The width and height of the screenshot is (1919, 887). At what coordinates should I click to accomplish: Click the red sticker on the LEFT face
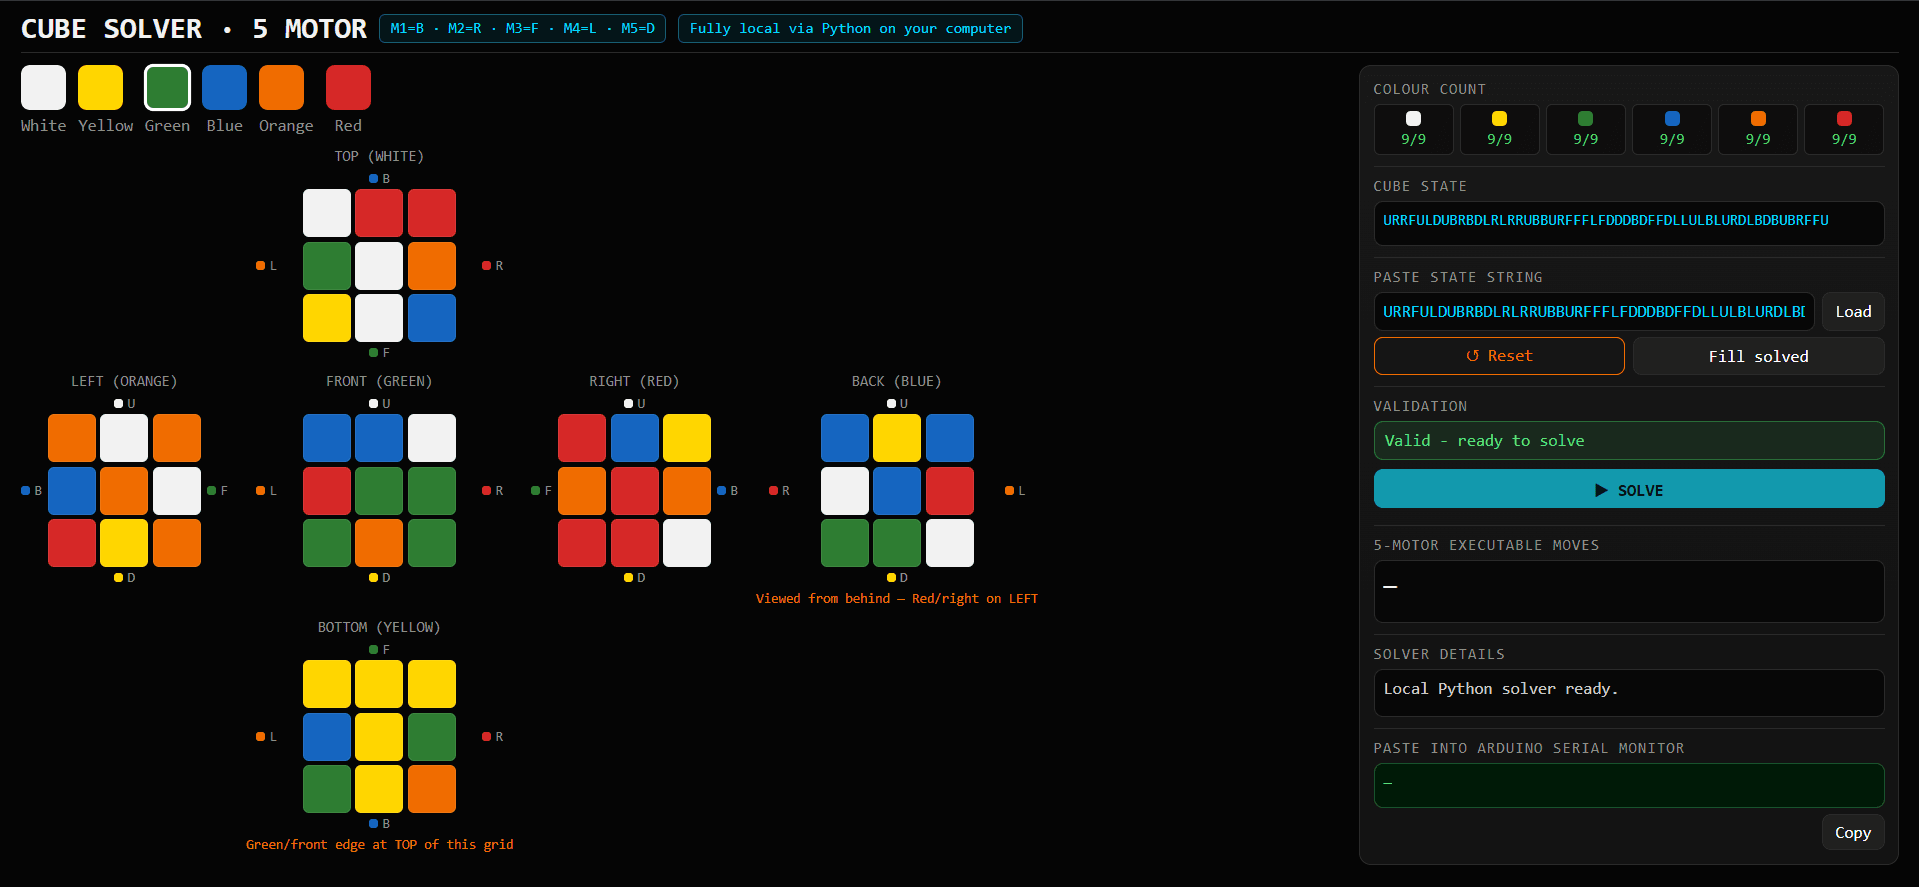click(x=72, y=543)
